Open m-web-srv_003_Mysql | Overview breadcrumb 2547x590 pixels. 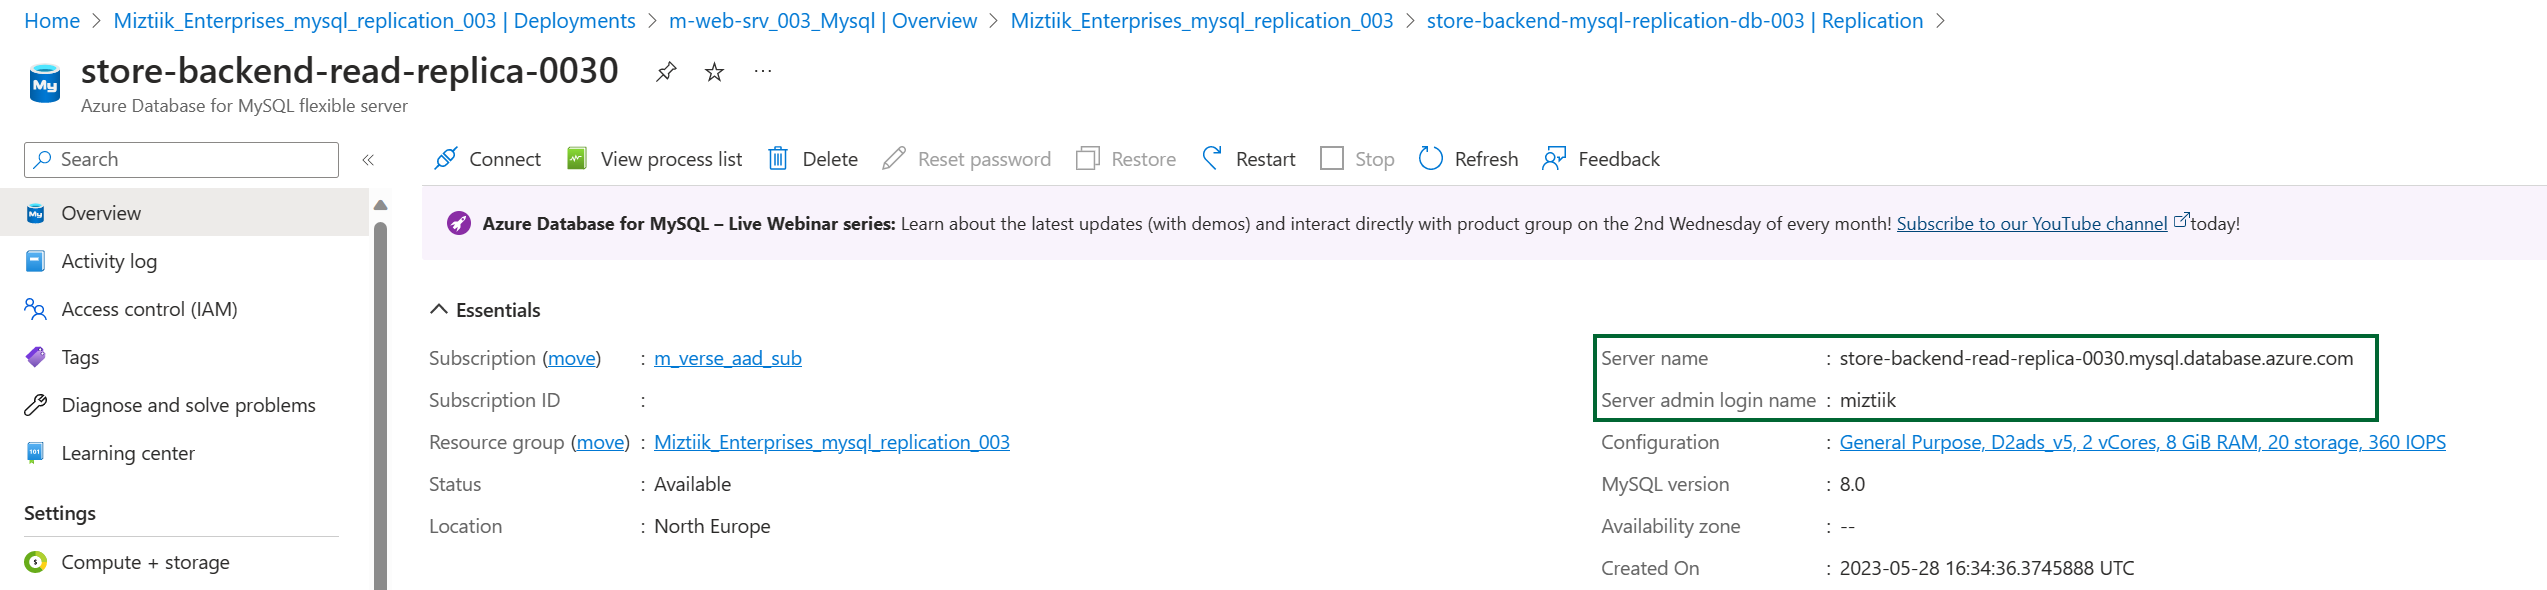point(823,21)
